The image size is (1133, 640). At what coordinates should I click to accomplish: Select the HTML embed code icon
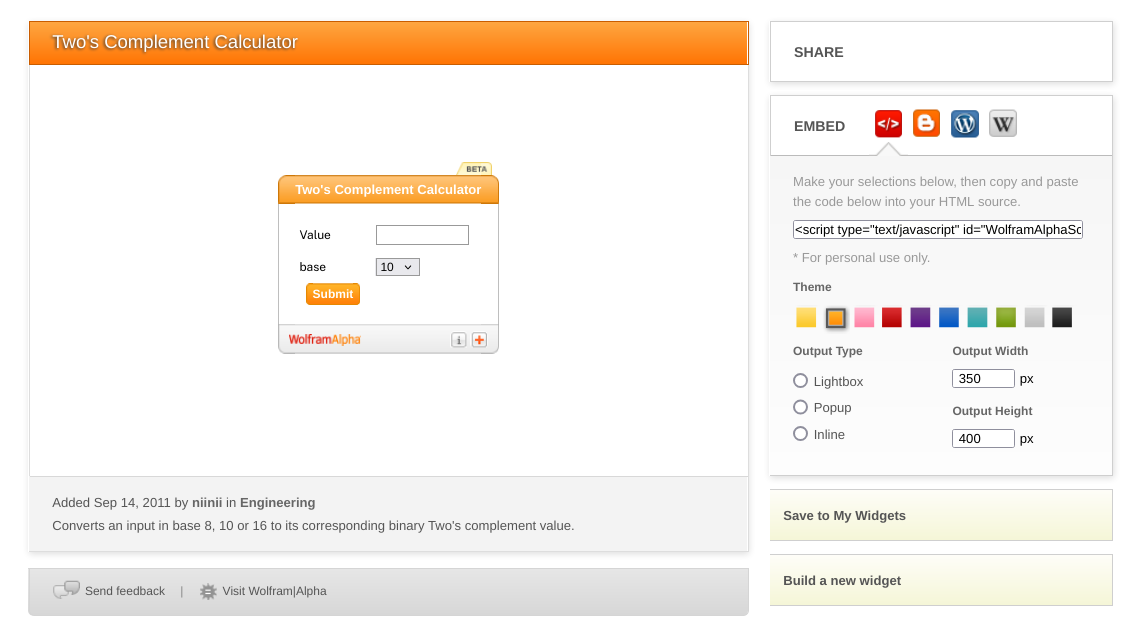coord(888,124)
